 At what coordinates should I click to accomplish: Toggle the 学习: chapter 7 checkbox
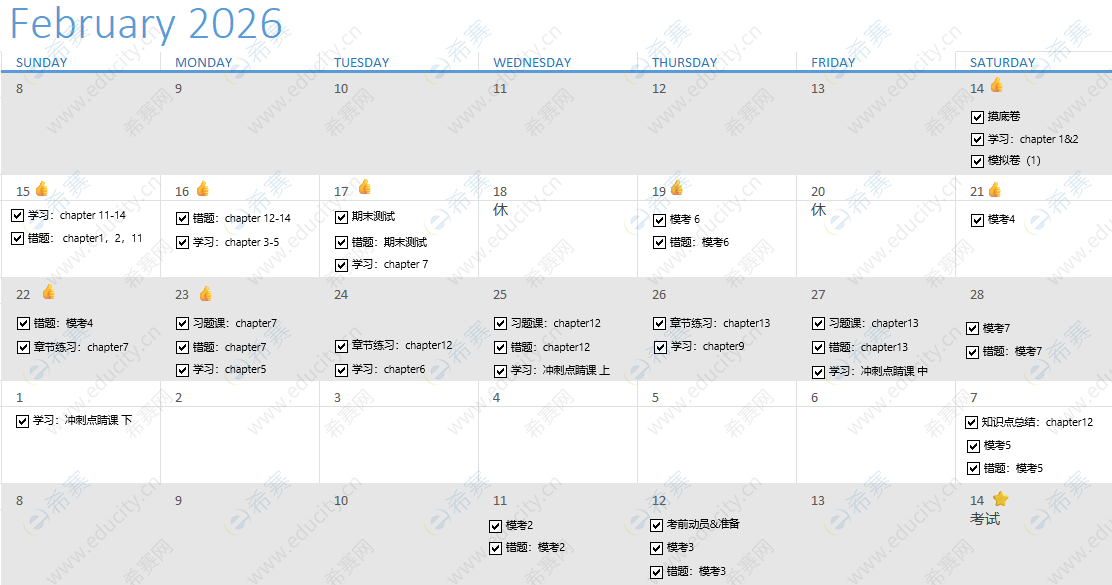coord(341,265)
